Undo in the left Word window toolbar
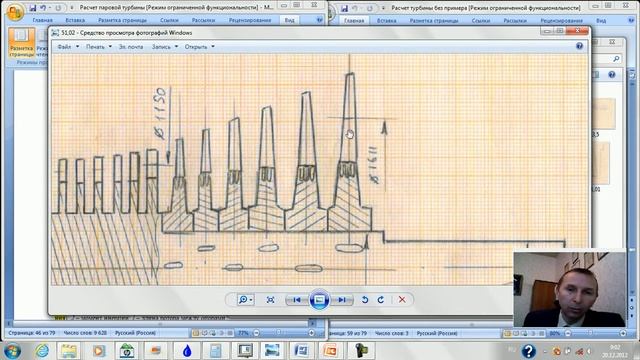Image resolution: width=640 pixels, height=360 pixels. pyautogui.click(x=42, y=8)
